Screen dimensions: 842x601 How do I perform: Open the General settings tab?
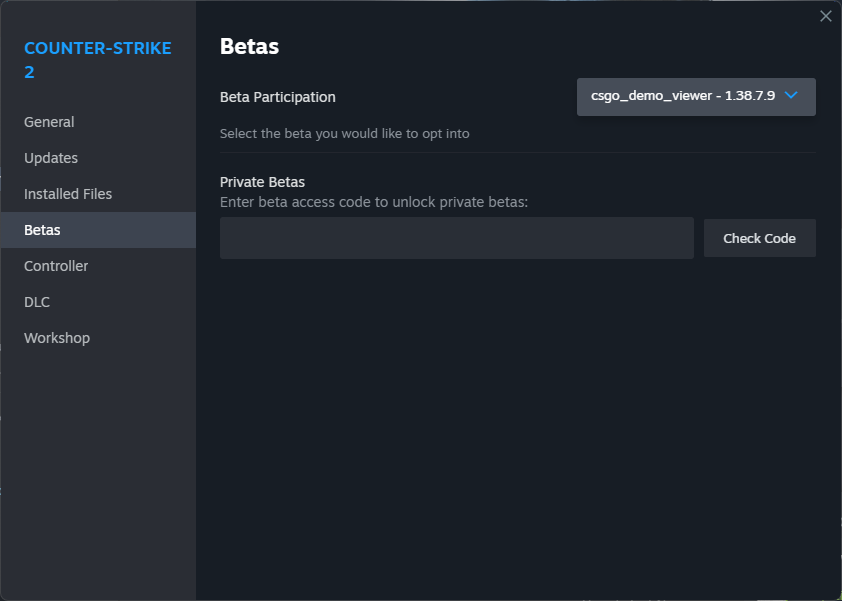[x=49, y=122]
